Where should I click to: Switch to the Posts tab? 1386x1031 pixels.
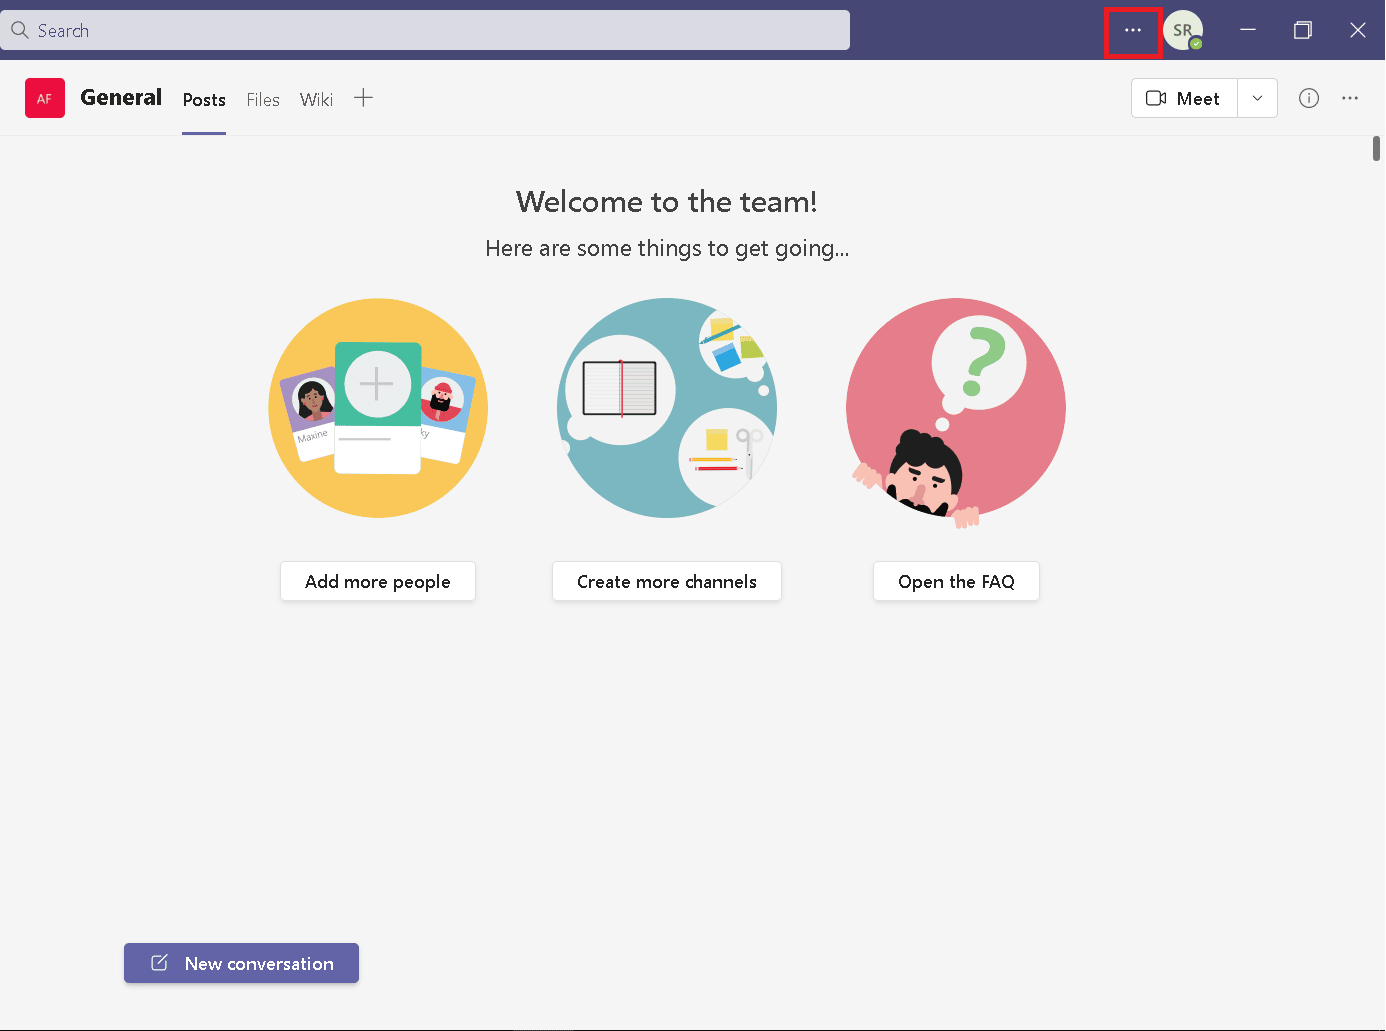click(x=204, y=100)
